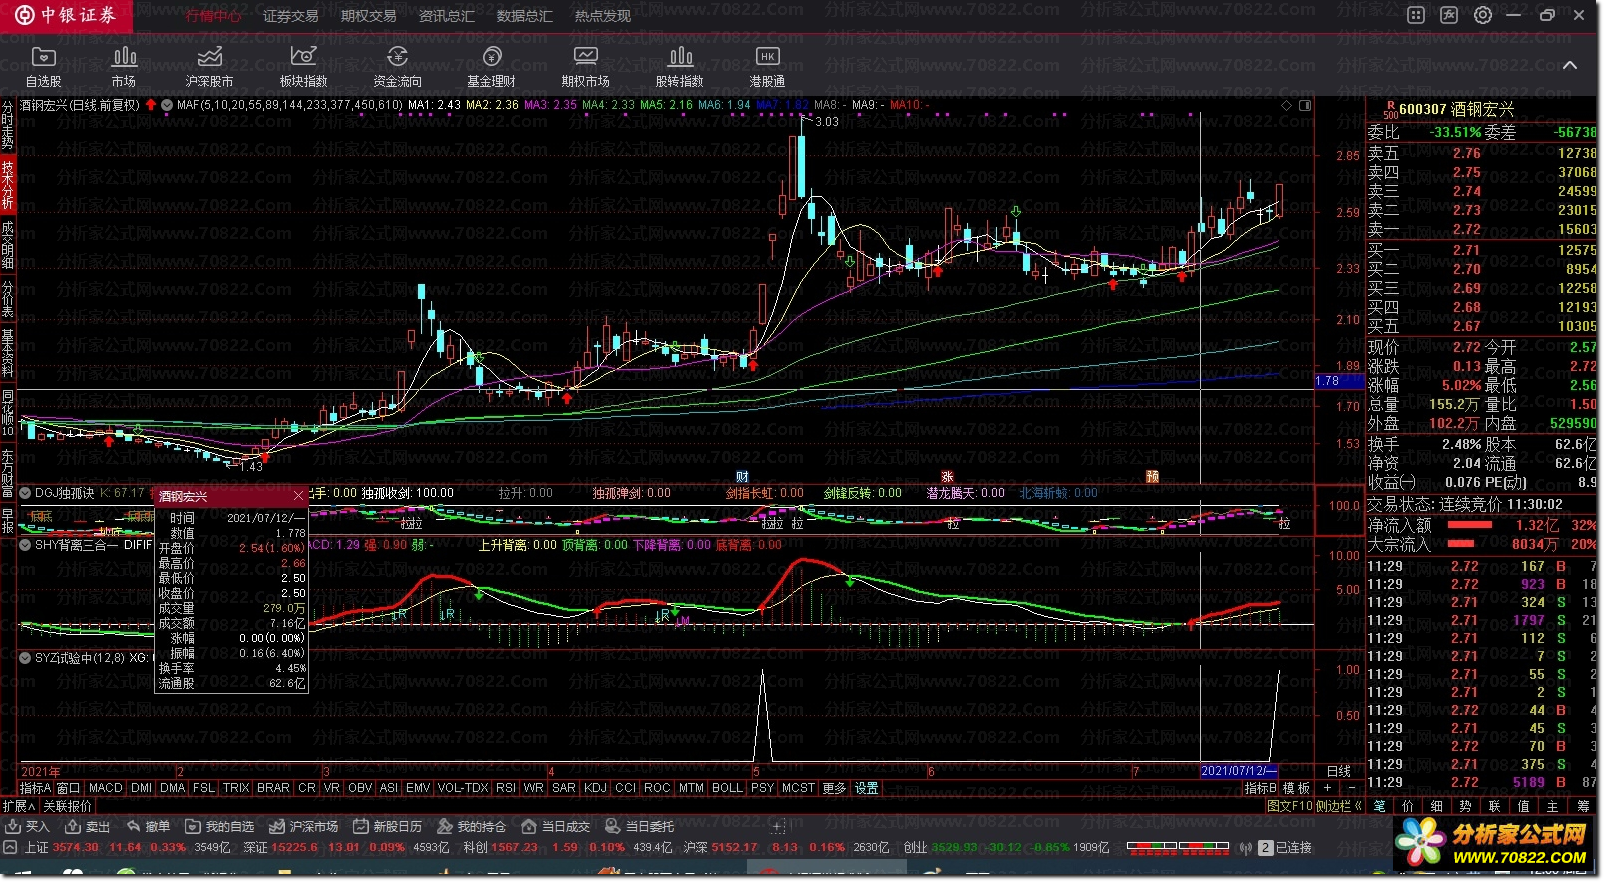Select the VOL-TDX indicator tab

(463, 788)
